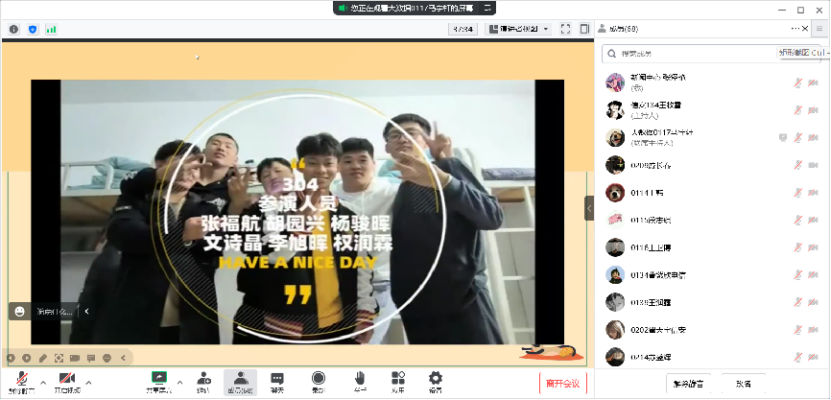Open the Apps grid icon
Screen dimensions: 831x400
(x=398, y=380)
